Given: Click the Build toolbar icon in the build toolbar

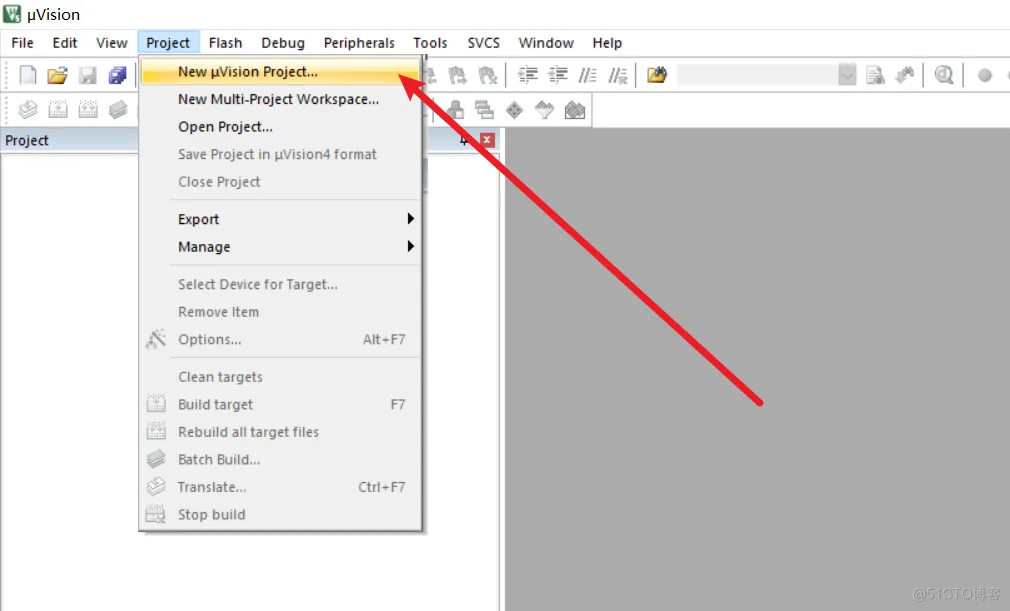Looking at the screenshot, I should point(58,109).
